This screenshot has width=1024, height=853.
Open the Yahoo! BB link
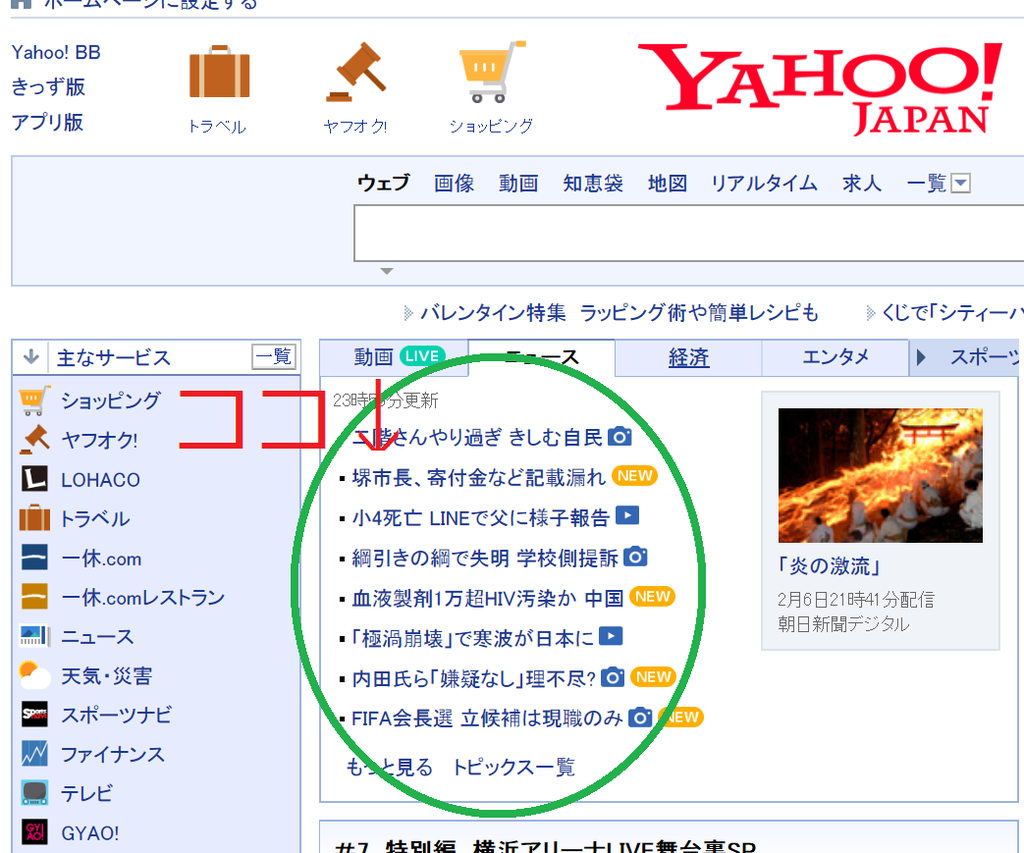click(x=56, y=52)
